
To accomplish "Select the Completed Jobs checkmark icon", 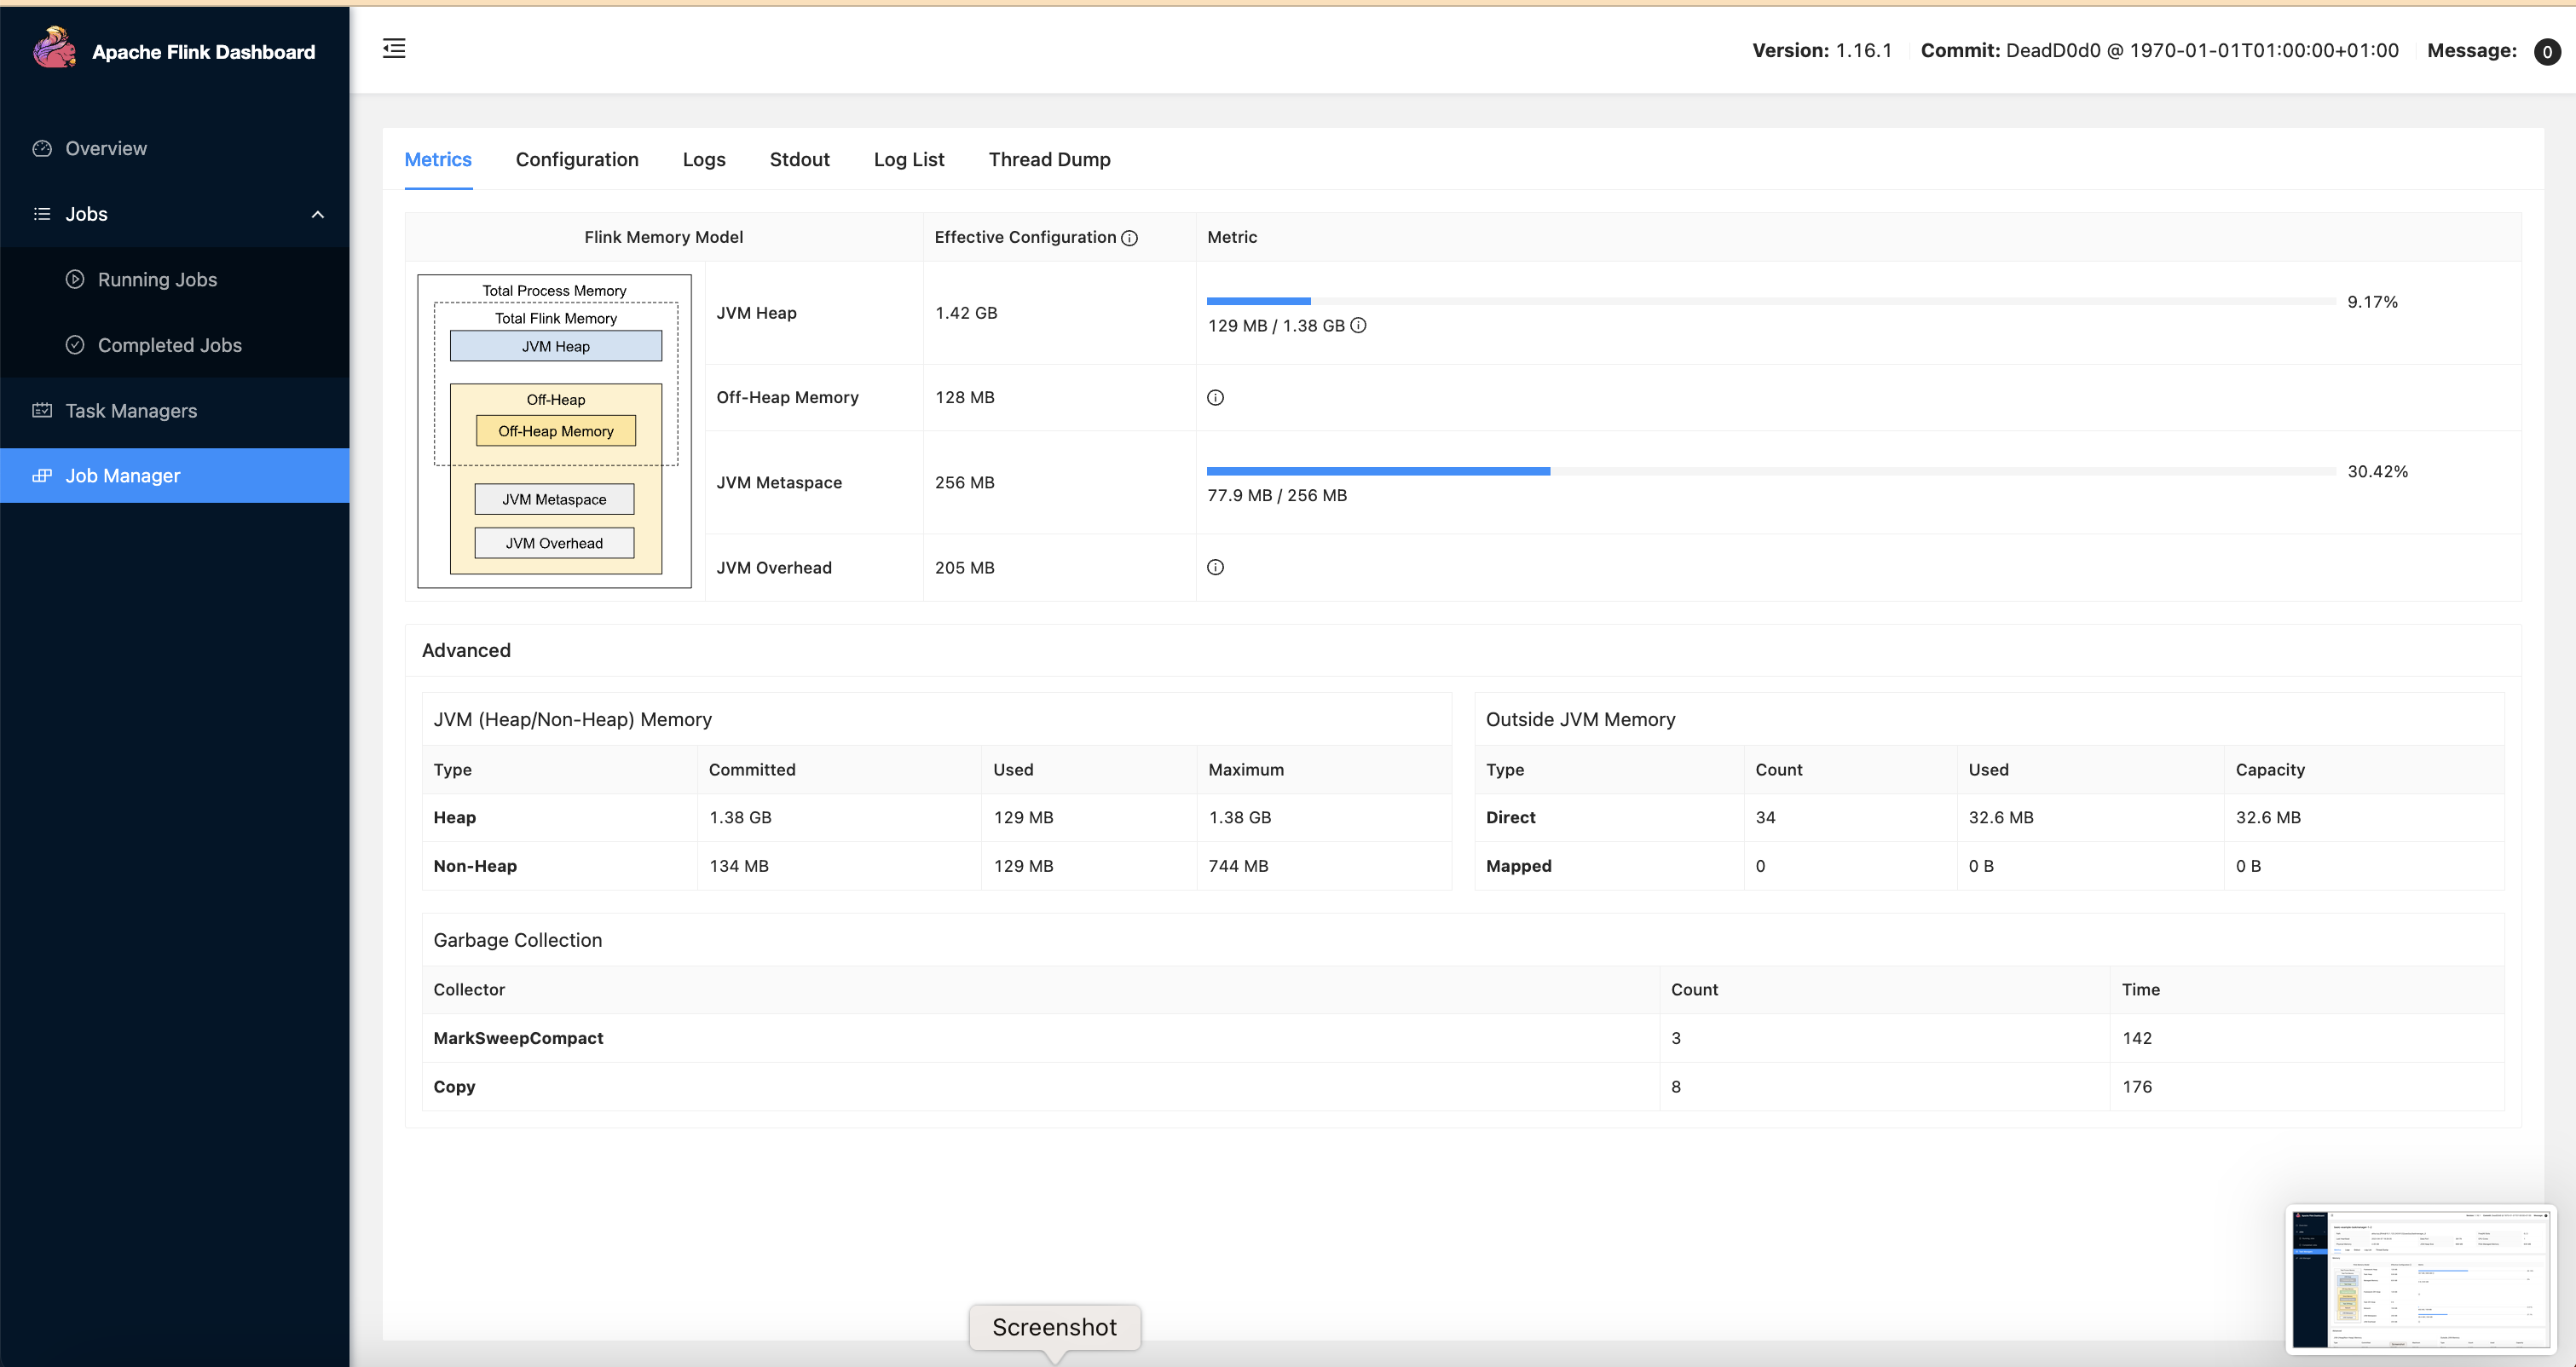I will coord(76,344).
